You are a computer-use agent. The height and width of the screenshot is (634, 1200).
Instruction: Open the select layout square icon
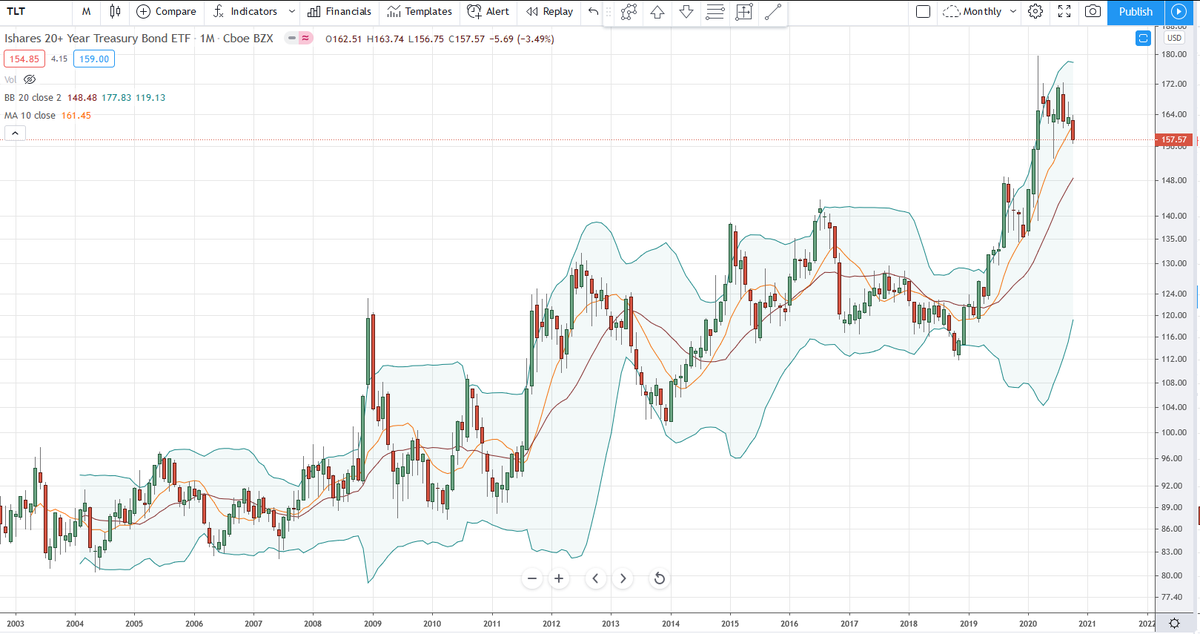(x=923, y=12)
